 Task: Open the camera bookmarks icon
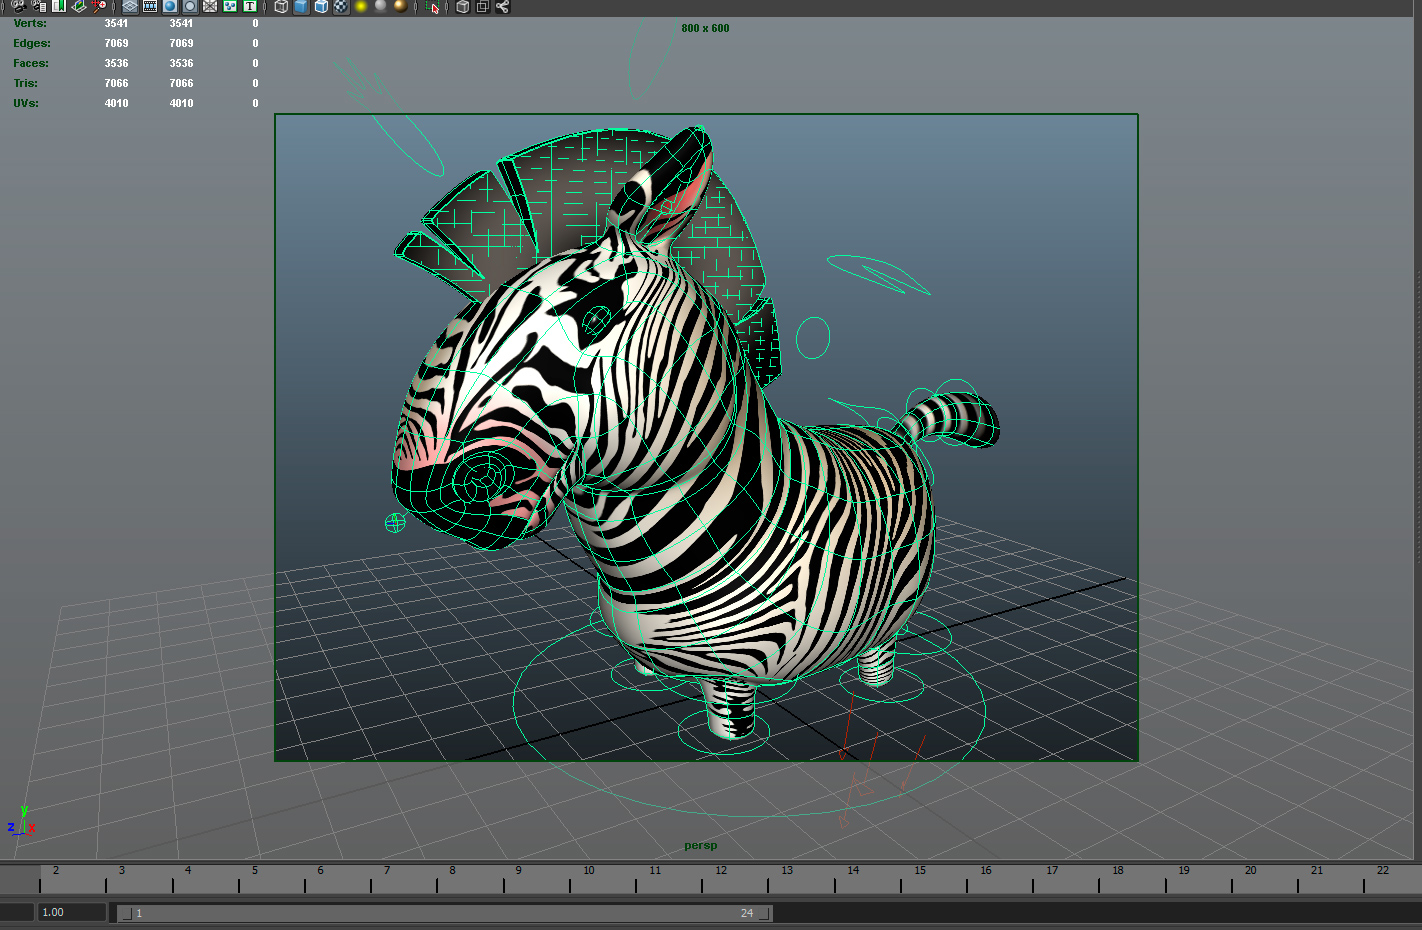tap(58, 7)
